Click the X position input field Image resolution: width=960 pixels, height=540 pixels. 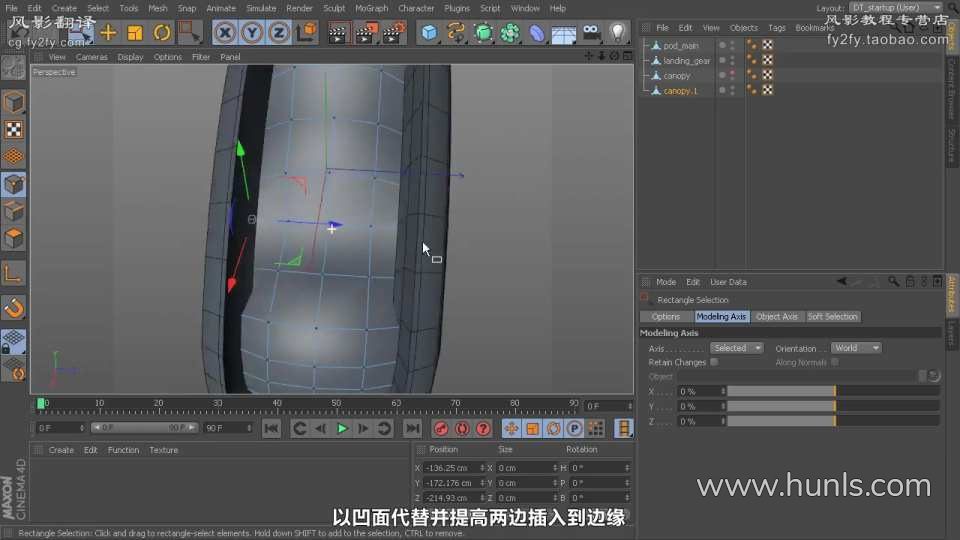(453, 468)
